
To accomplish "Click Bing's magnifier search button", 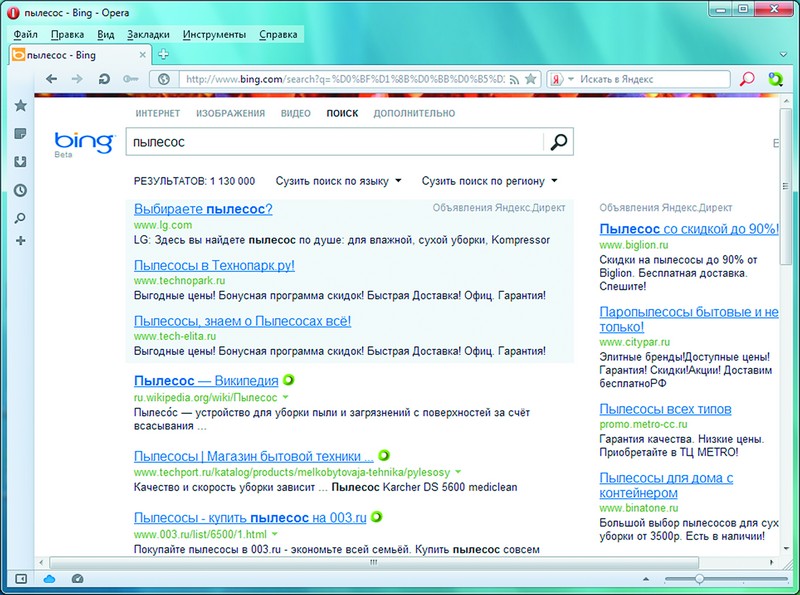I will tap(559, 142).
